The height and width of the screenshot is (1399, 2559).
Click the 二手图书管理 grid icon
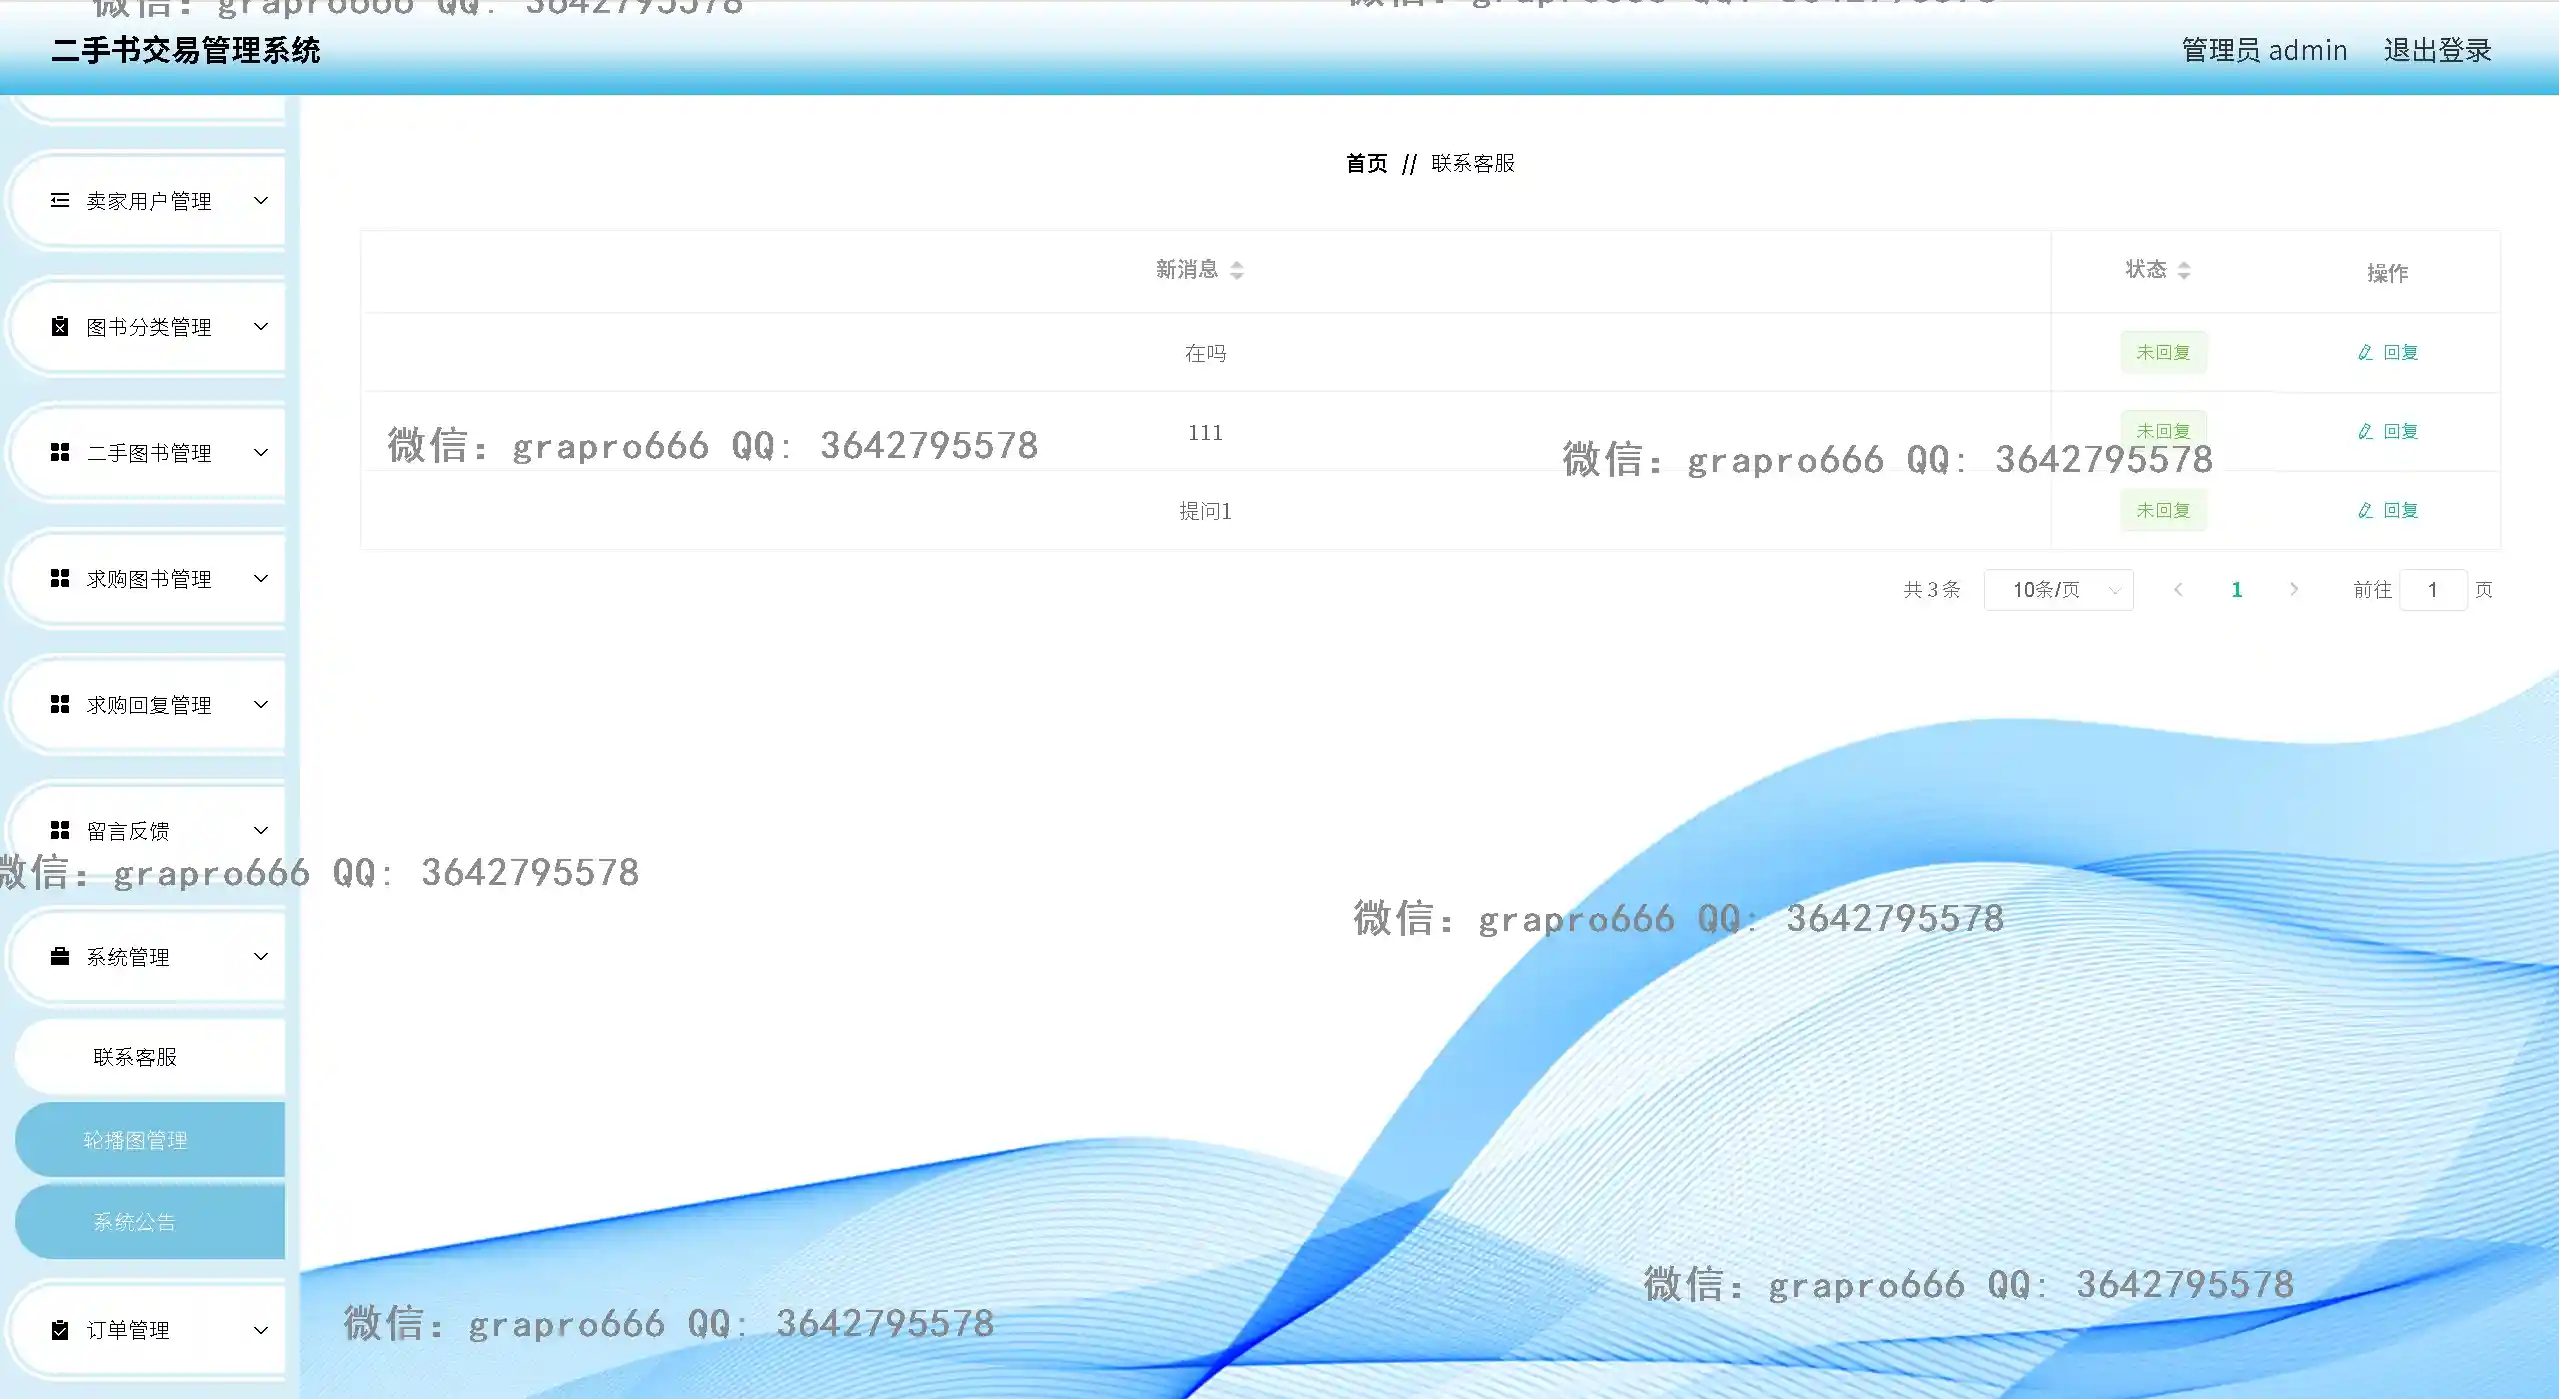[x=60, y=453]
